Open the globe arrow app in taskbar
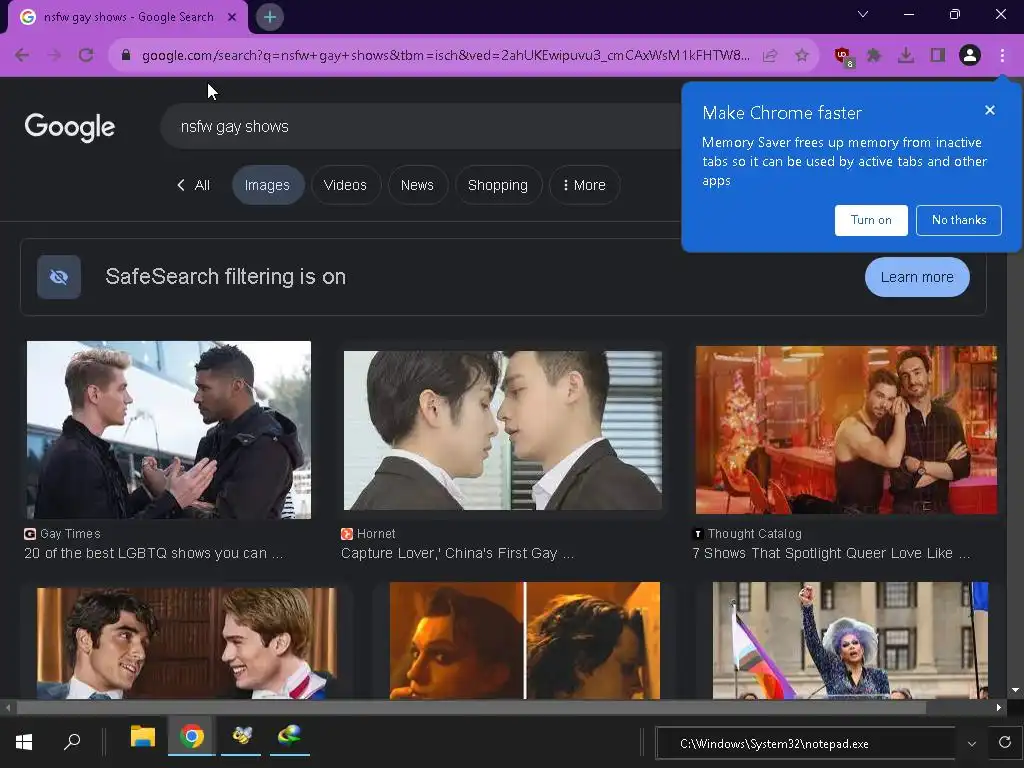The height and width of the screenshot is (768, 1024). pyautogui.click(x=289, y=737)
